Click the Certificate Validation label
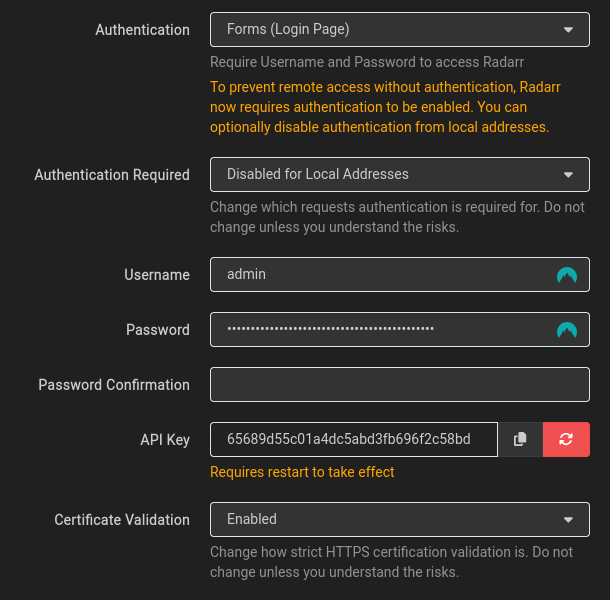Screen dimensions: 610x600 click(122, 520)
